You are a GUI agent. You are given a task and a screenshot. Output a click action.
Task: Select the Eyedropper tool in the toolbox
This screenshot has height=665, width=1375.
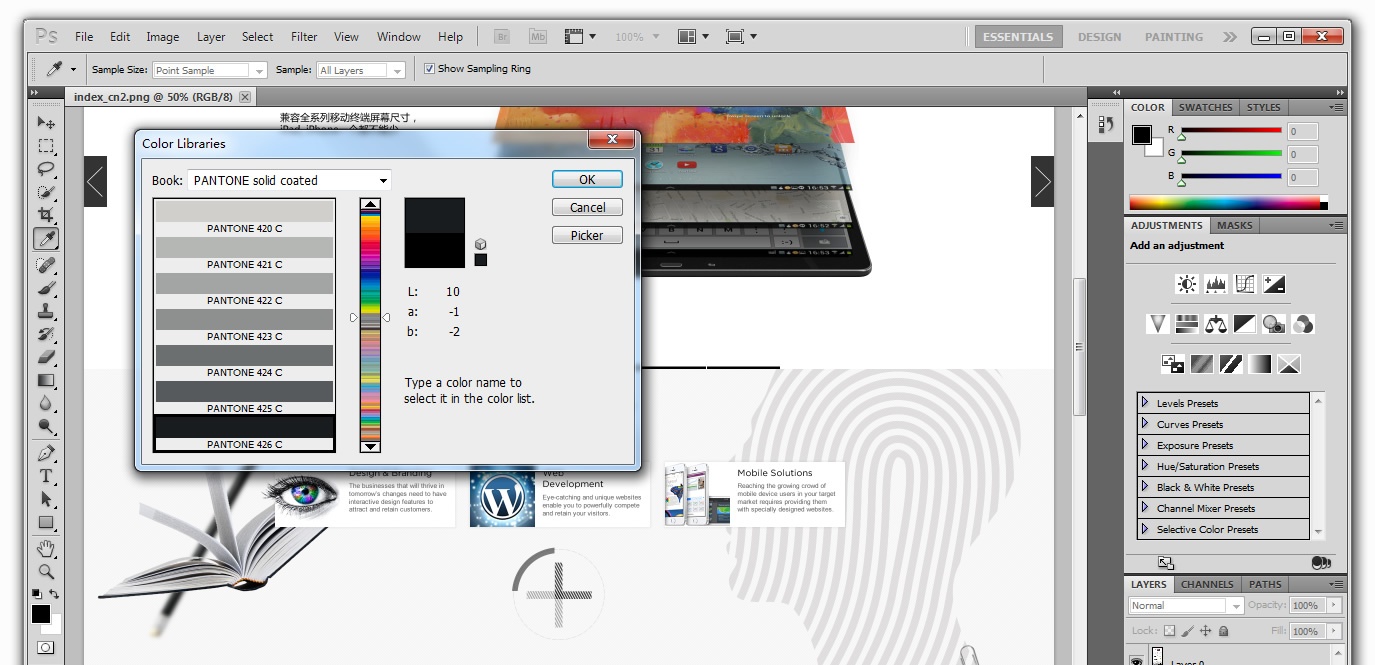[46, 238]
